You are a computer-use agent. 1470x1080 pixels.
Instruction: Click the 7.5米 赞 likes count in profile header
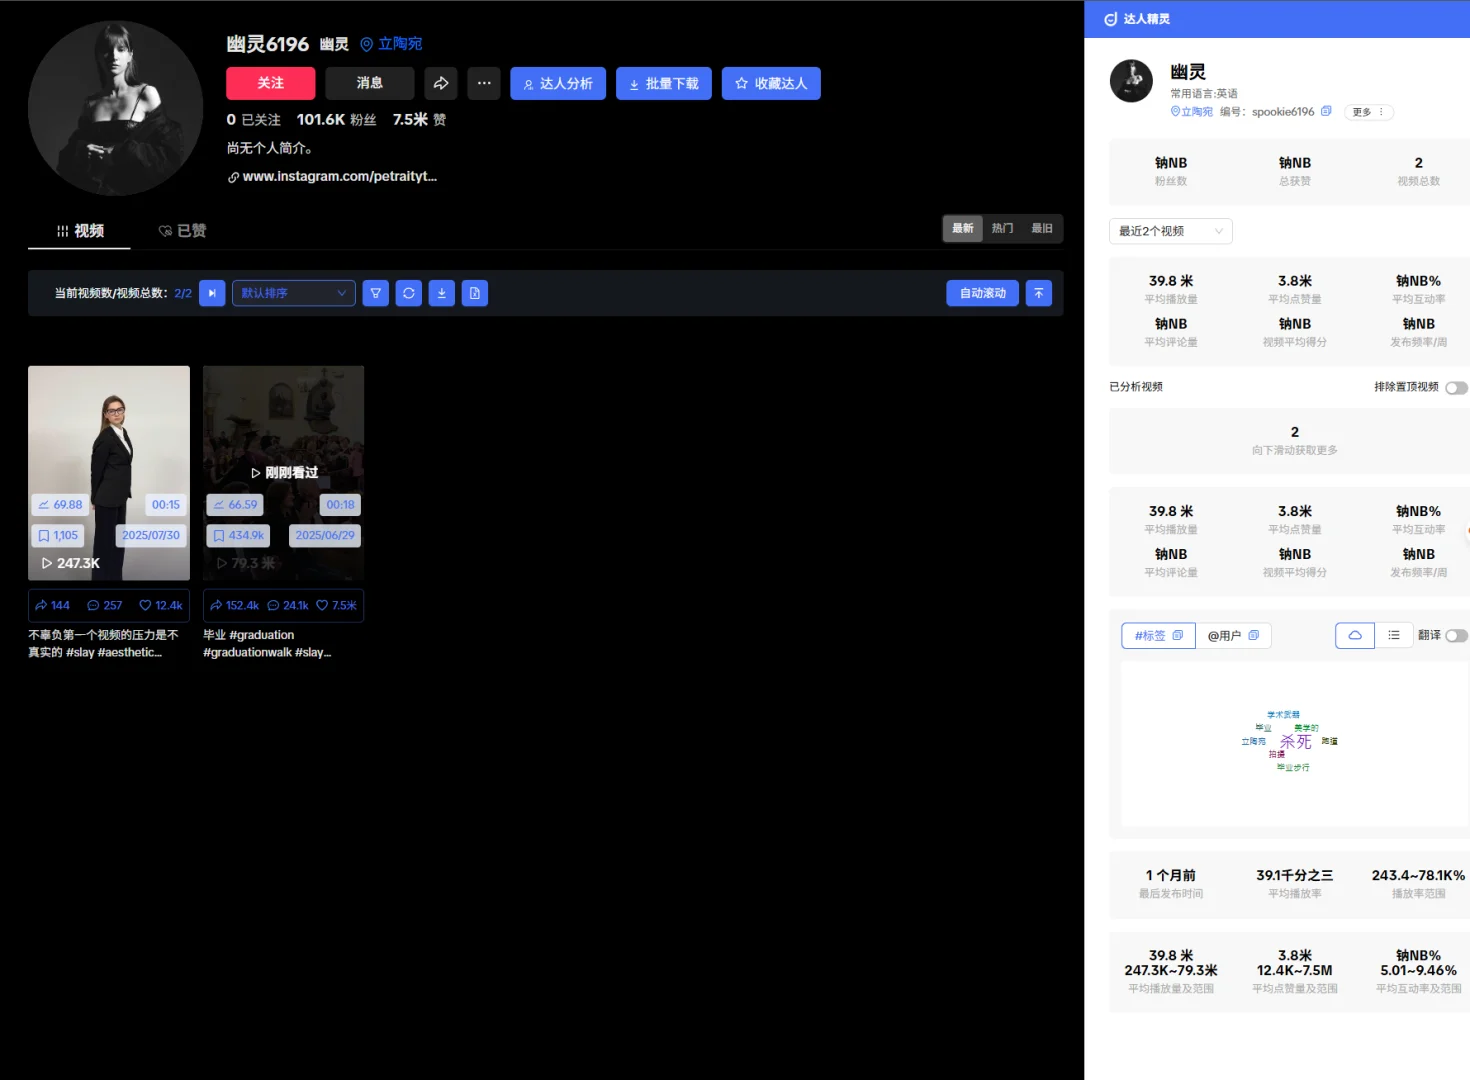pyautogui.click(x=420, y=120)
